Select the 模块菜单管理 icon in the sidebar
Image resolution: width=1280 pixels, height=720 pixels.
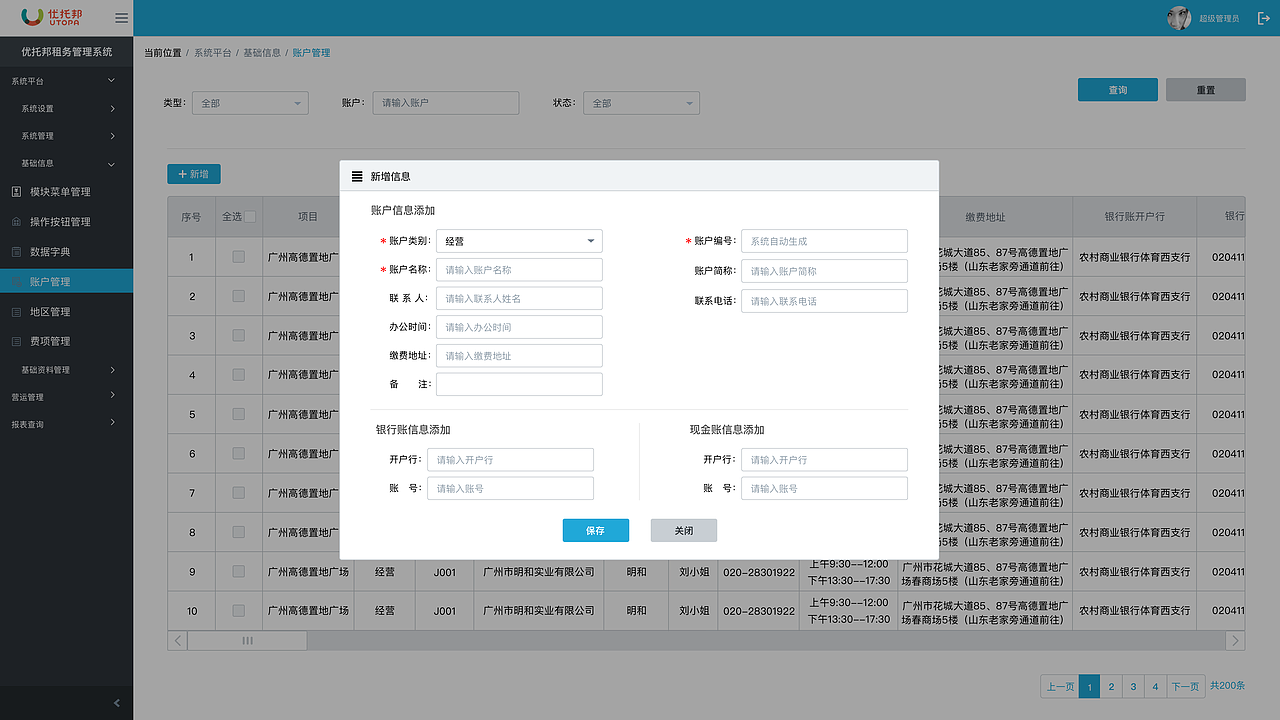click(x=14, y=191)
